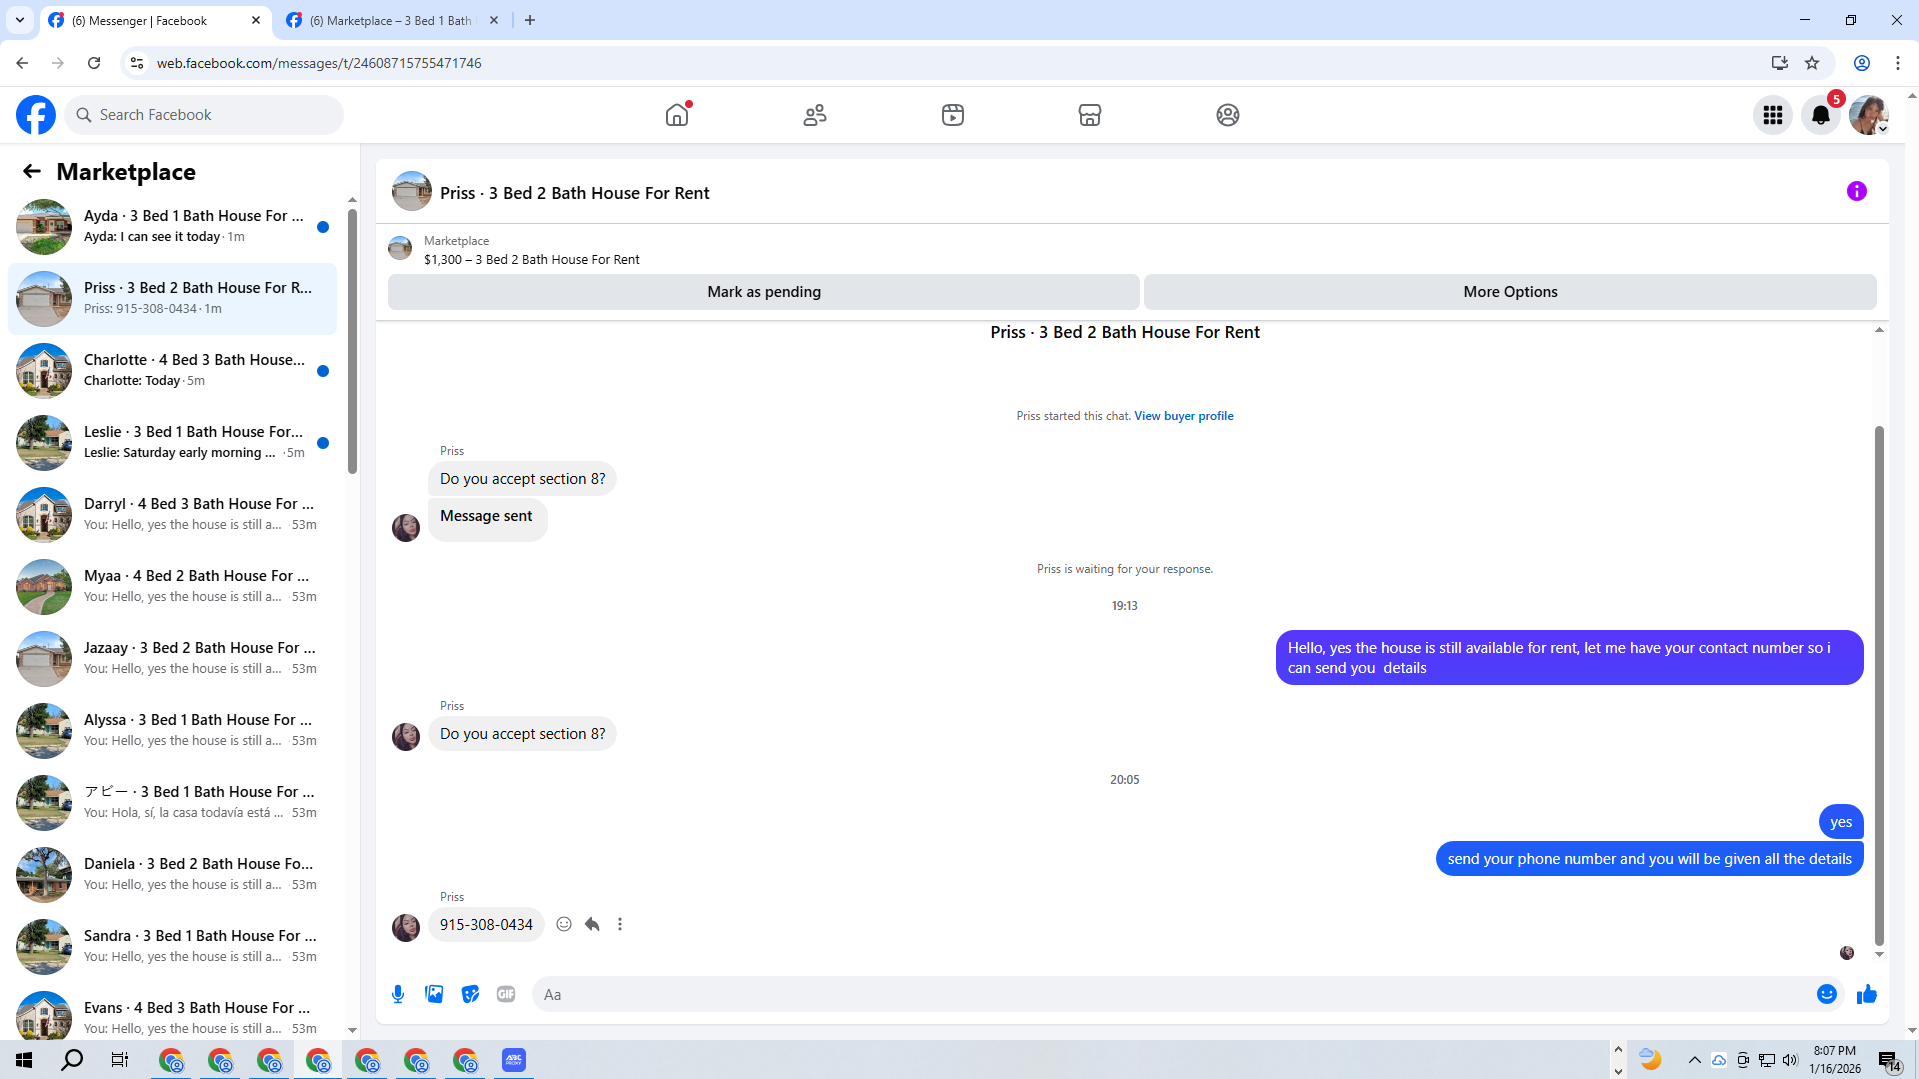This screenshot has height=1079, width=1919.
Task: Click the Mark as pending button
Action: (764, 292)
